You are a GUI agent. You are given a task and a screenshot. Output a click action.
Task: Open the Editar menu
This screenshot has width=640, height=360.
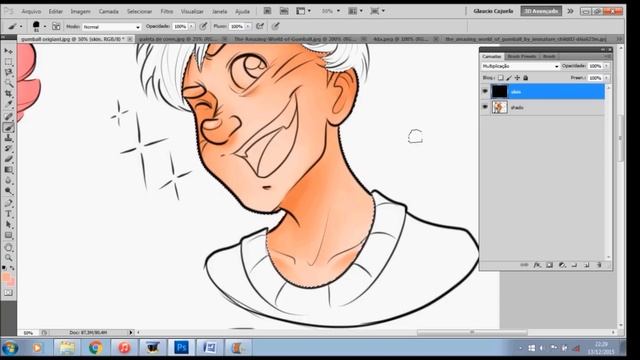click(x=56, y=11)
